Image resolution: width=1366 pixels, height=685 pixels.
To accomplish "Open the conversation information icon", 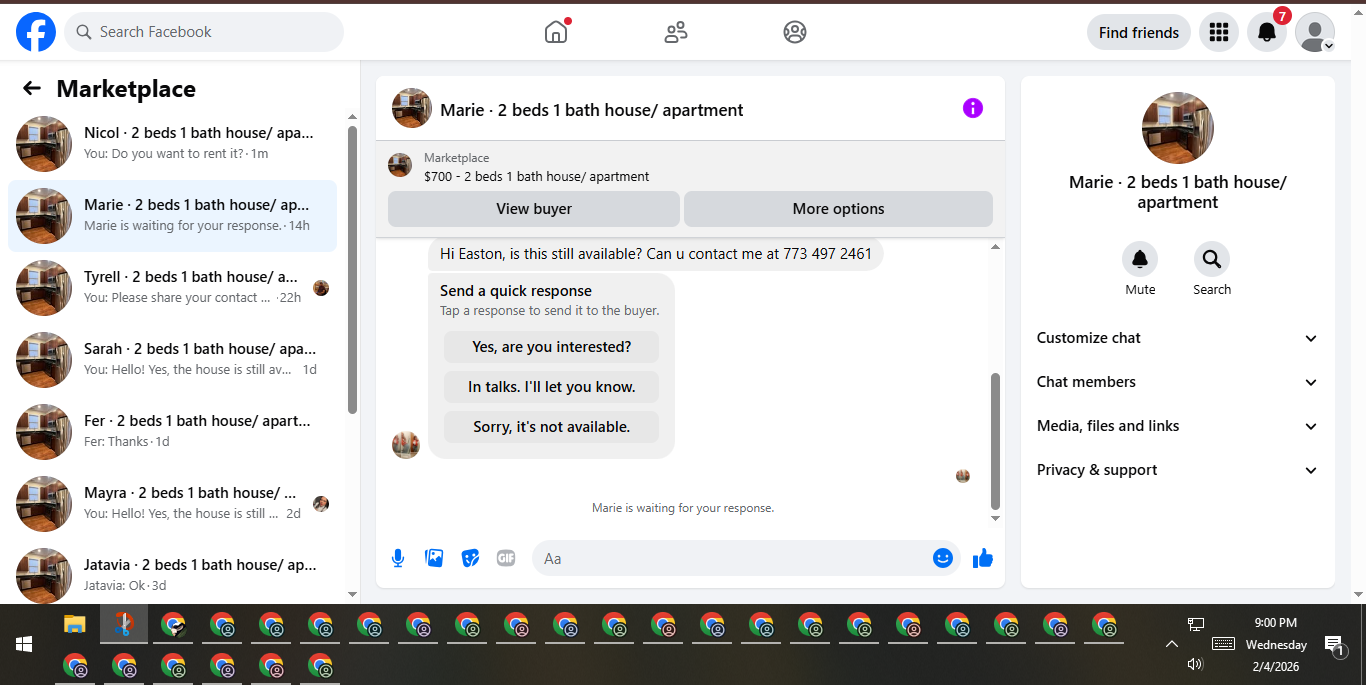I will 973,108.
